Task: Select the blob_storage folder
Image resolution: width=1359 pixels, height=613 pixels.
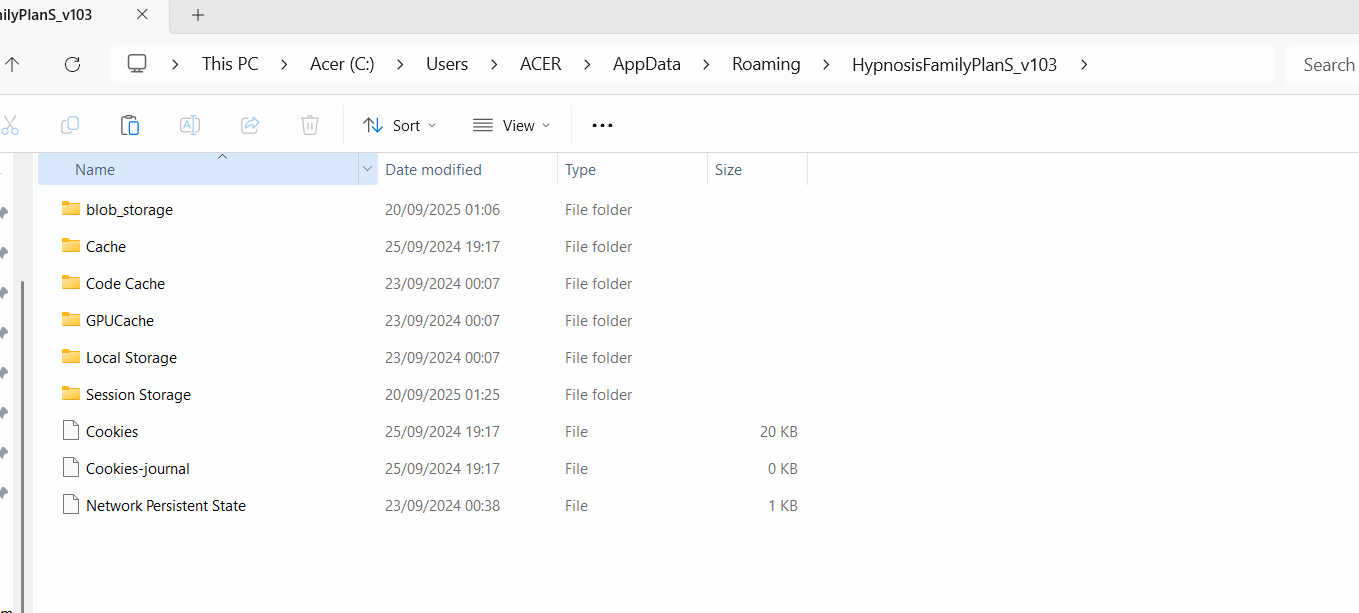Action: (129, 210)
